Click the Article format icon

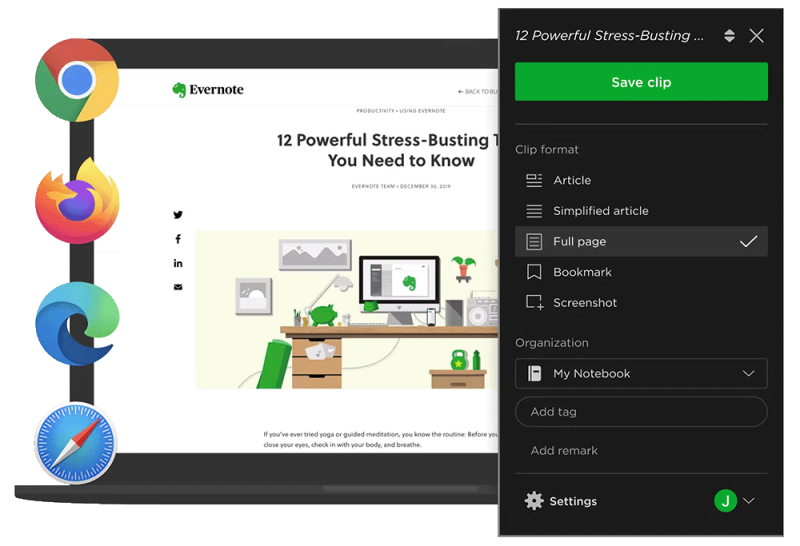tap(534, 180)
